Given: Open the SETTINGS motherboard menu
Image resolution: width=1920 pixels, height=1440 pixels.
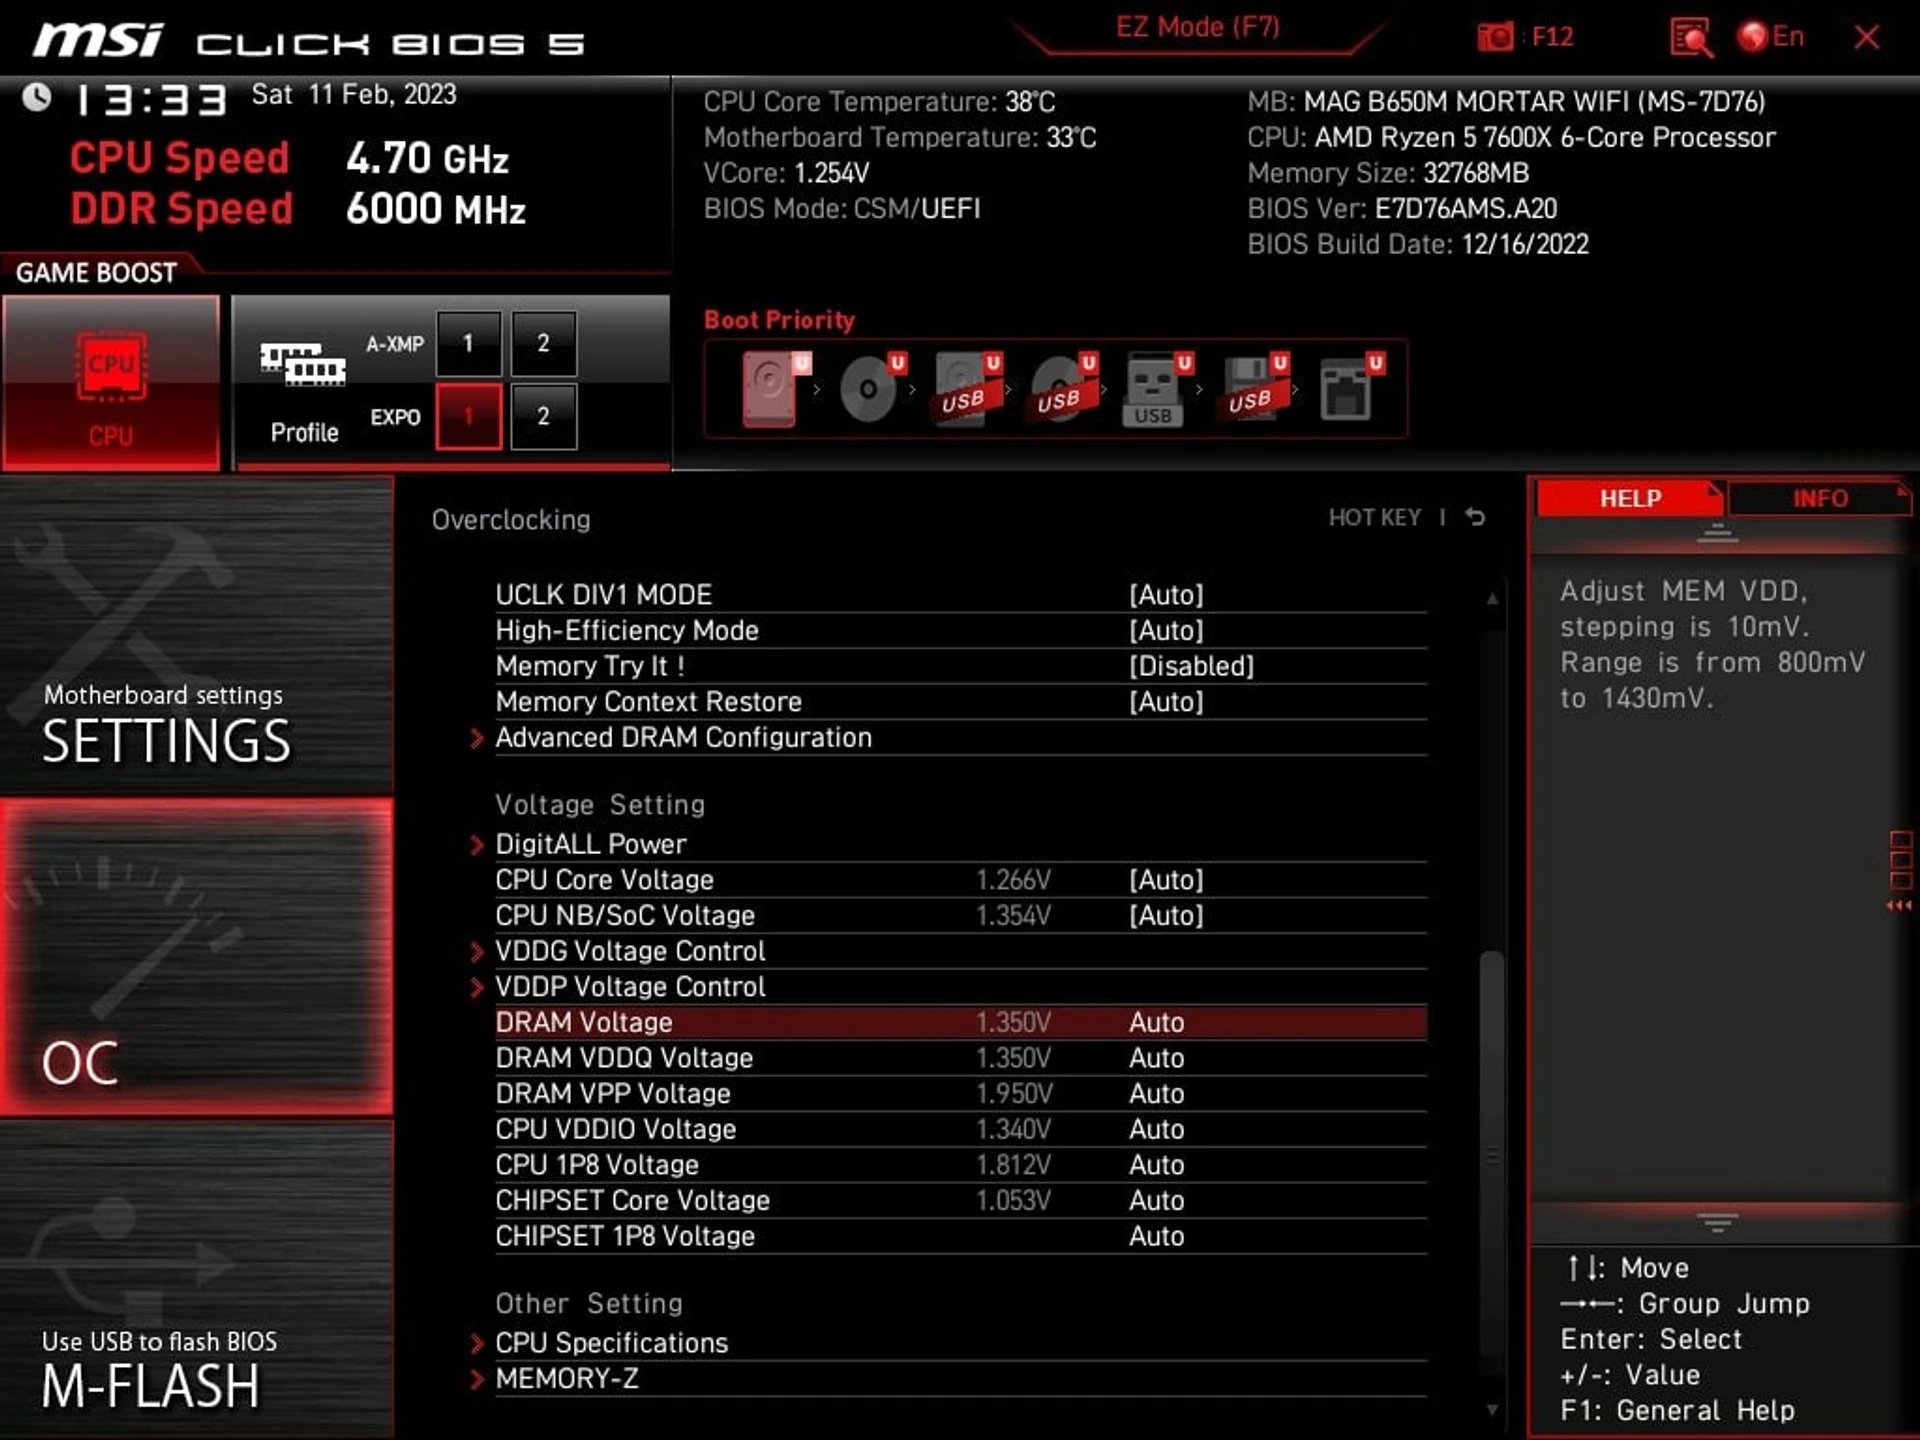Looking at the screenshot, I should [197, 635].
